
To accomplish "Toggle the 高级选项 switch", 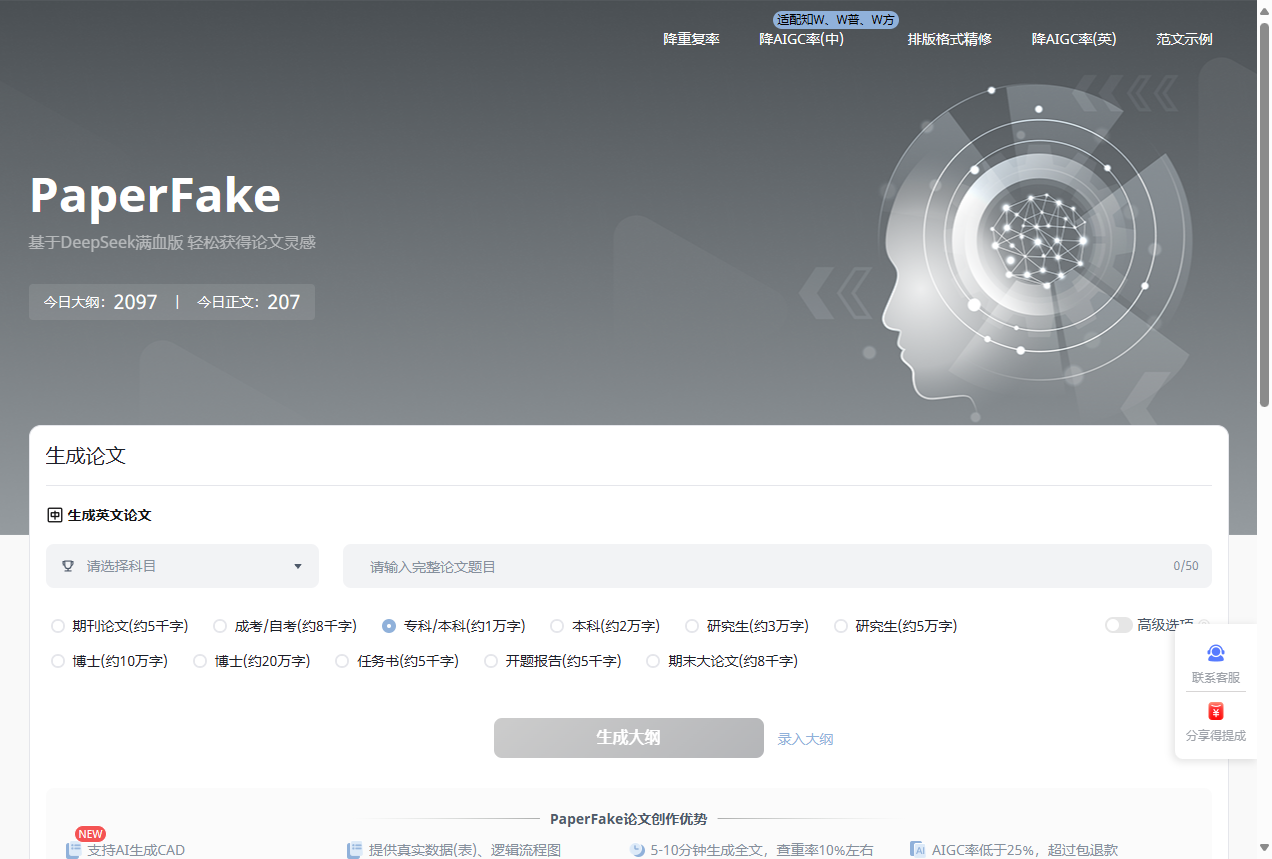I will pyautogui.click(x=1118, y=625).
